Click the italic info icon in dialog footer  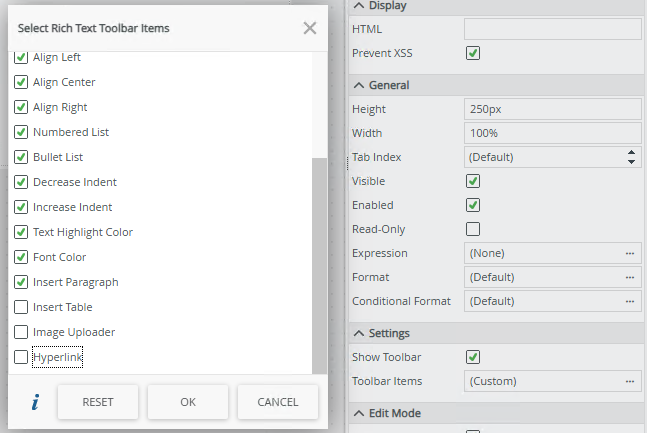[35, 402]
